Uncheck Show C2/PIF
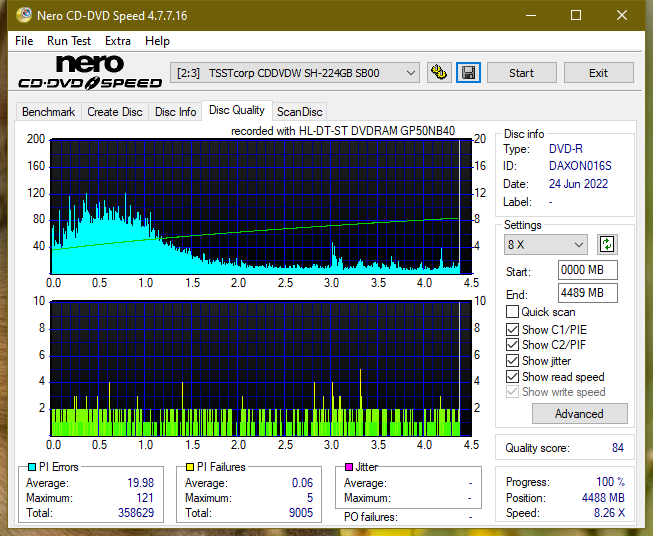The width and height of the screenshot is (653, 536). pyautogui.click(x=512, y=345)
